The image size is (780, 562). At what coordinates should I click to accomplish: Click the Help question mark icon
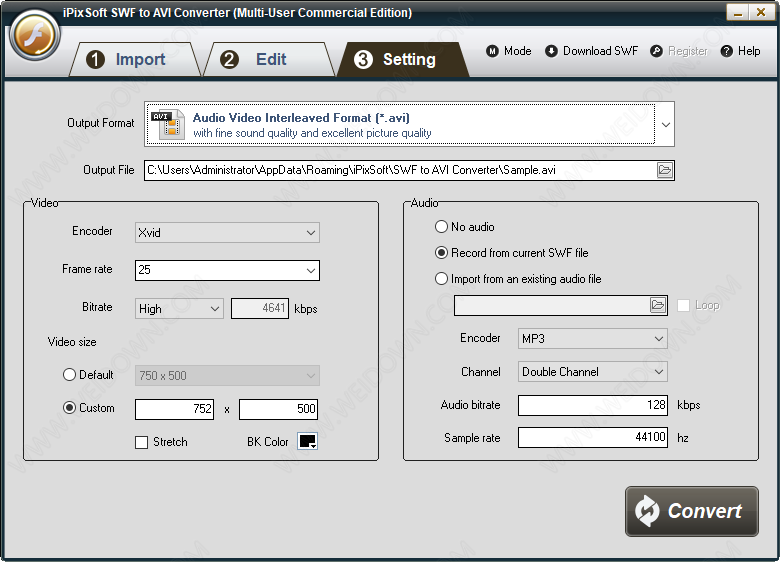(x=726, y=51)
